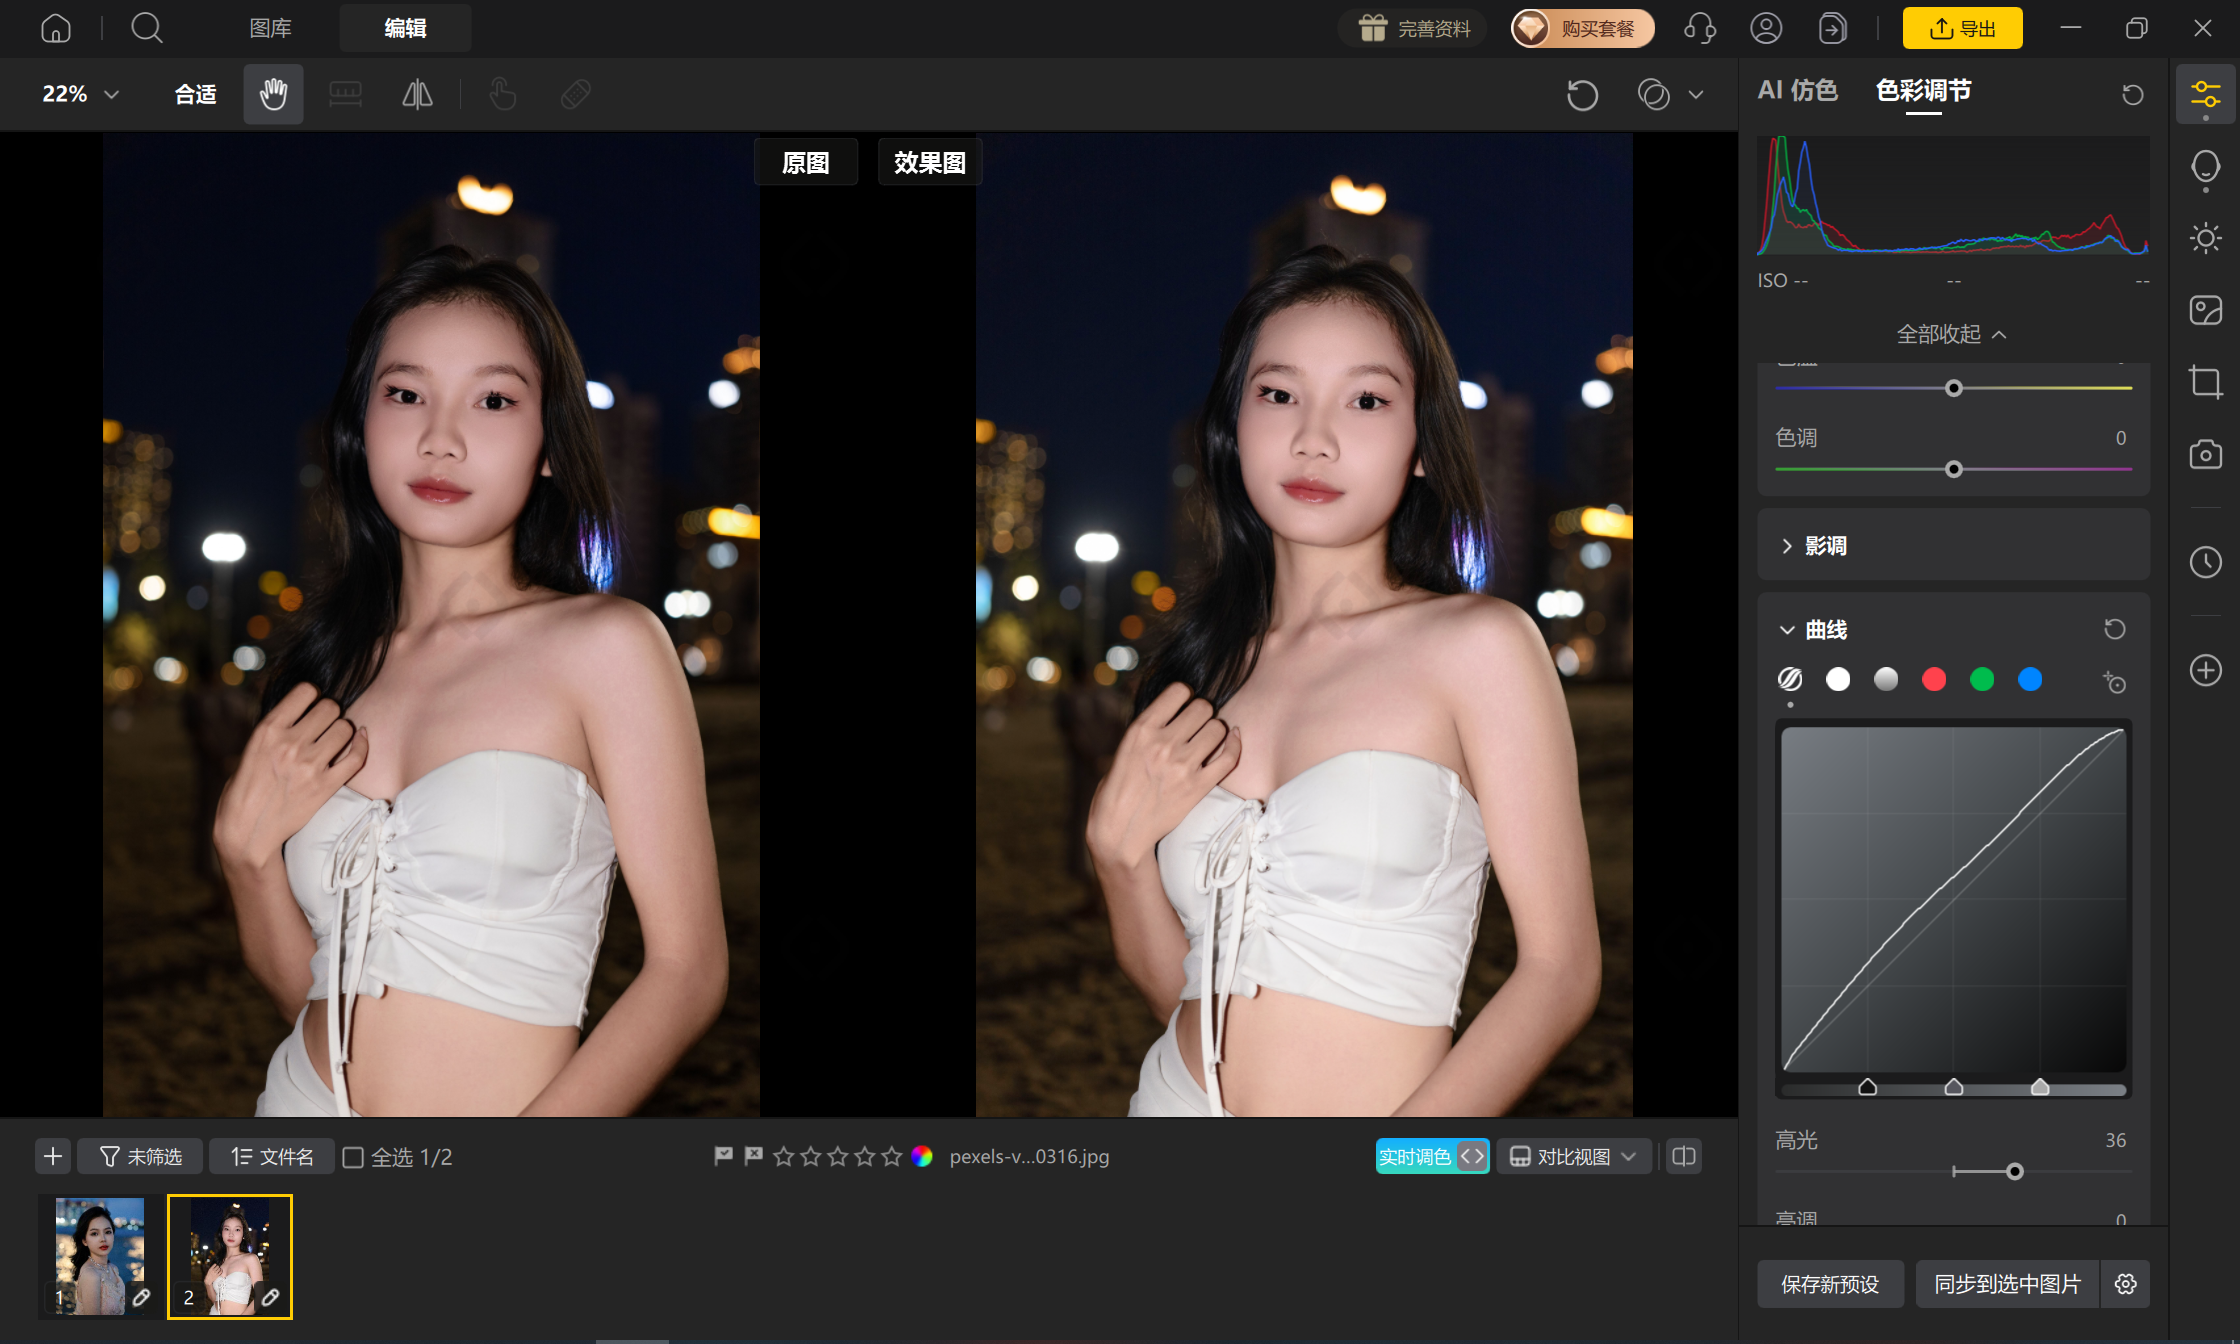
Task: Select the eraser bandage tool
Action: point(575,94)
